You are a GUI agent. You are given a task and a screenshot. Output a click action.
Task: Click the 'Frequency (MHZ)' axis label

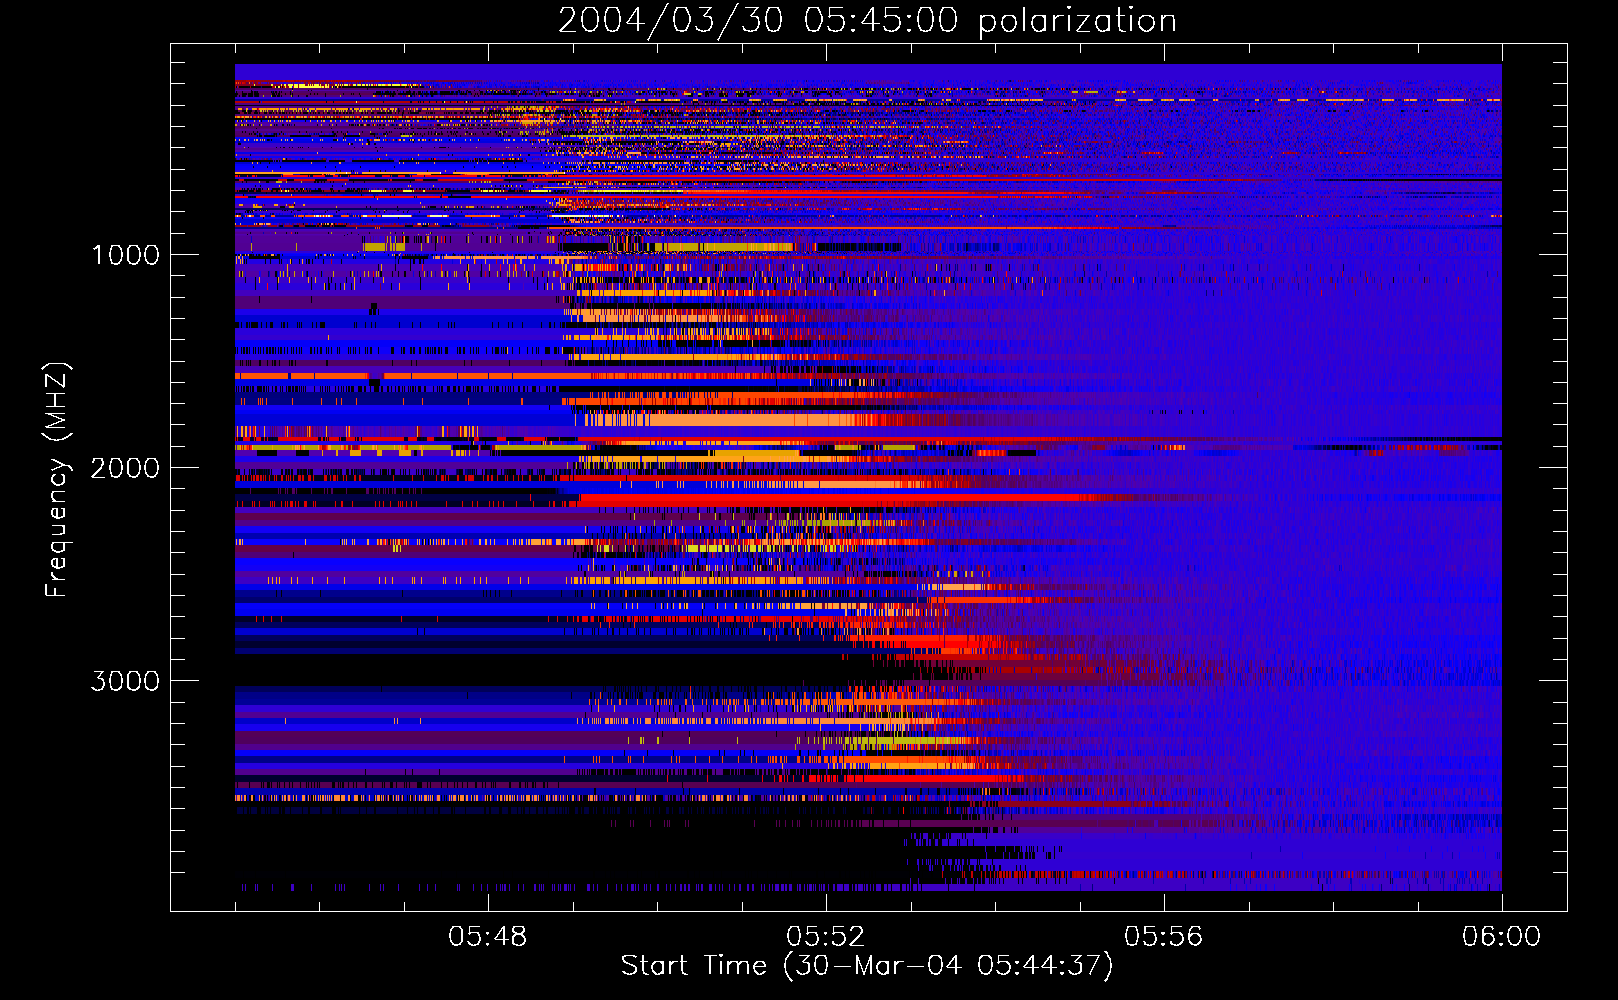(x=56, y=479)
